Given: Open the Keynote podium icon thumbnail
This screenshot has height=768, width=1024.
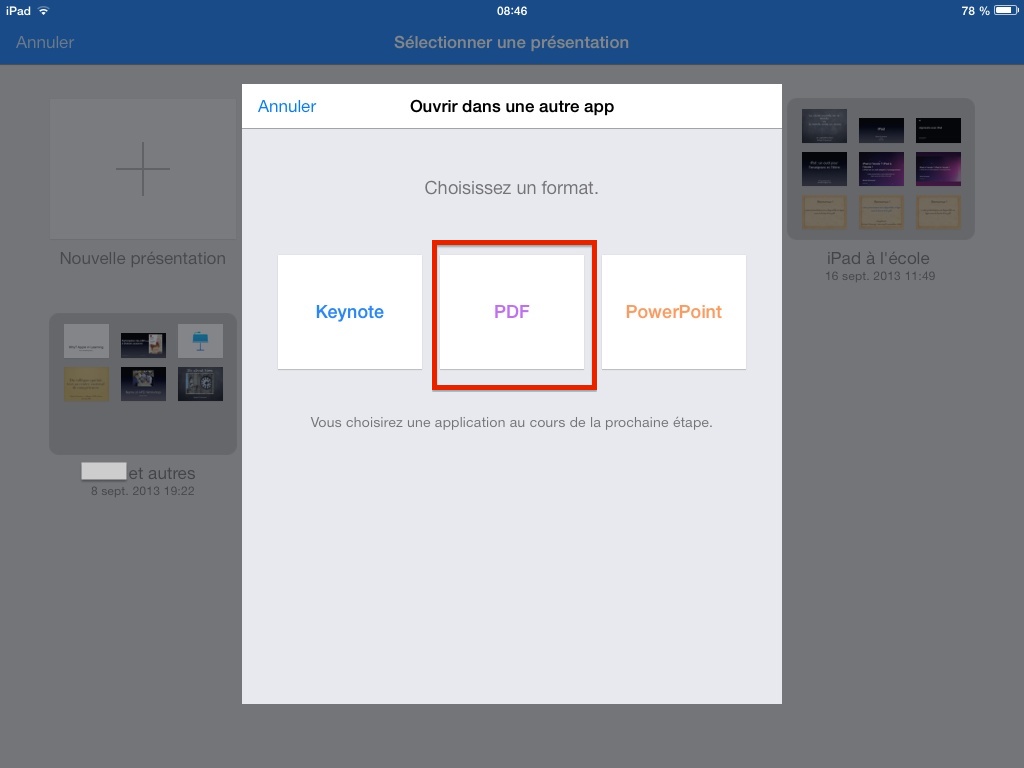Looking at the screenshot, I should [200, 342].
